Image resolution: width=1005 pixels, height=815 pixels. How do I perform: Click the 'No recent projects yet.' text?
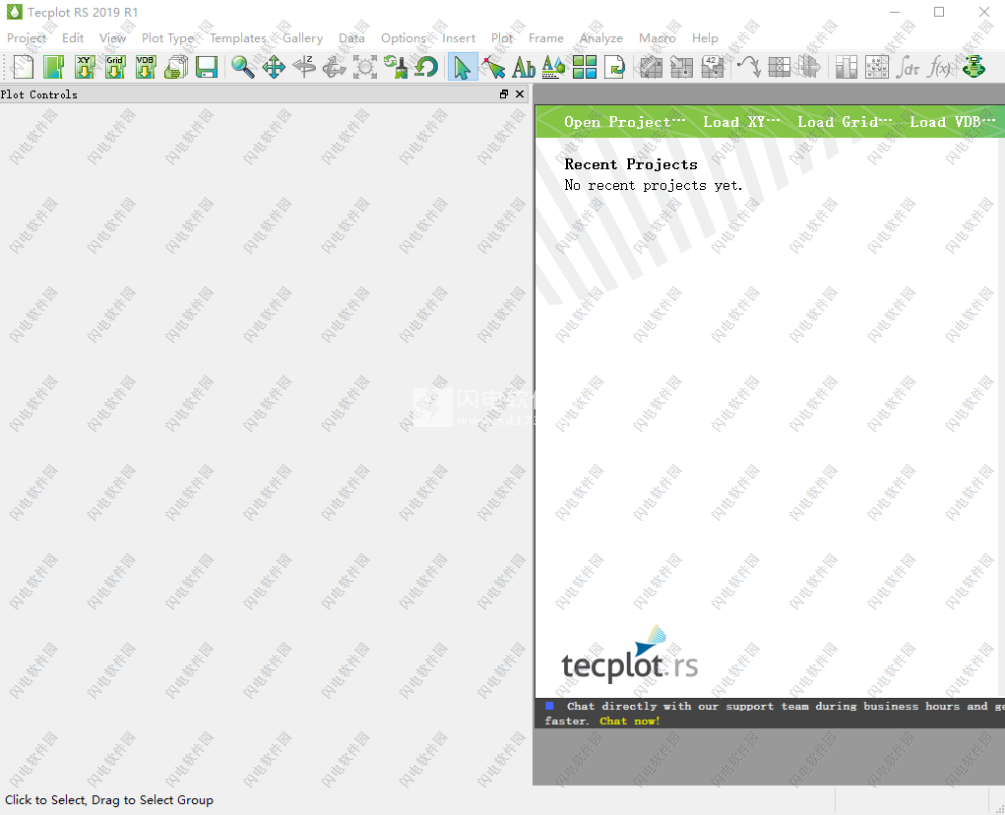[x=653, y=185]
